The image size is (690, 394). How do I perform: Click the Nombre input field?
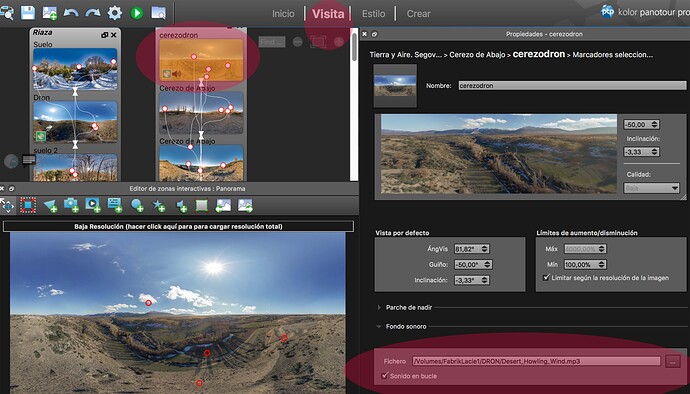(x=572, y=85)
